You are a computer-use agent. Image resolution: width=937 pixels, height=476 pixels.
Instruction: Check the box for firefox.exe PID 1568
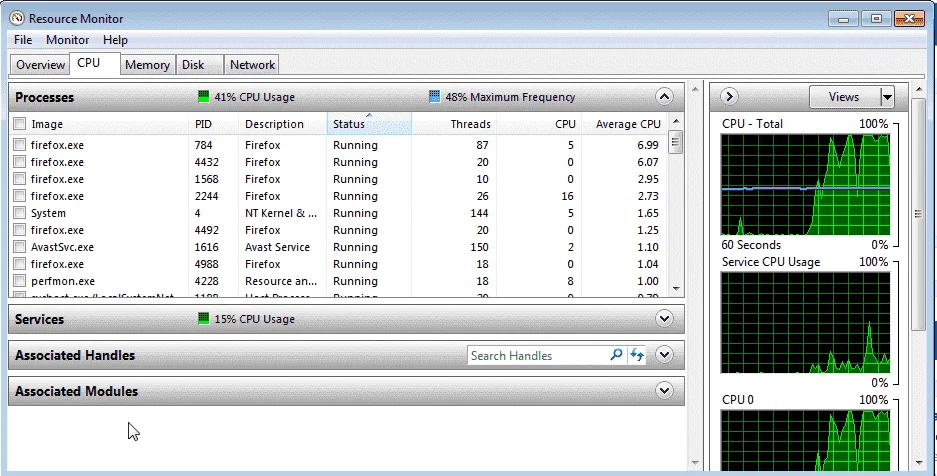click(20, 179)
